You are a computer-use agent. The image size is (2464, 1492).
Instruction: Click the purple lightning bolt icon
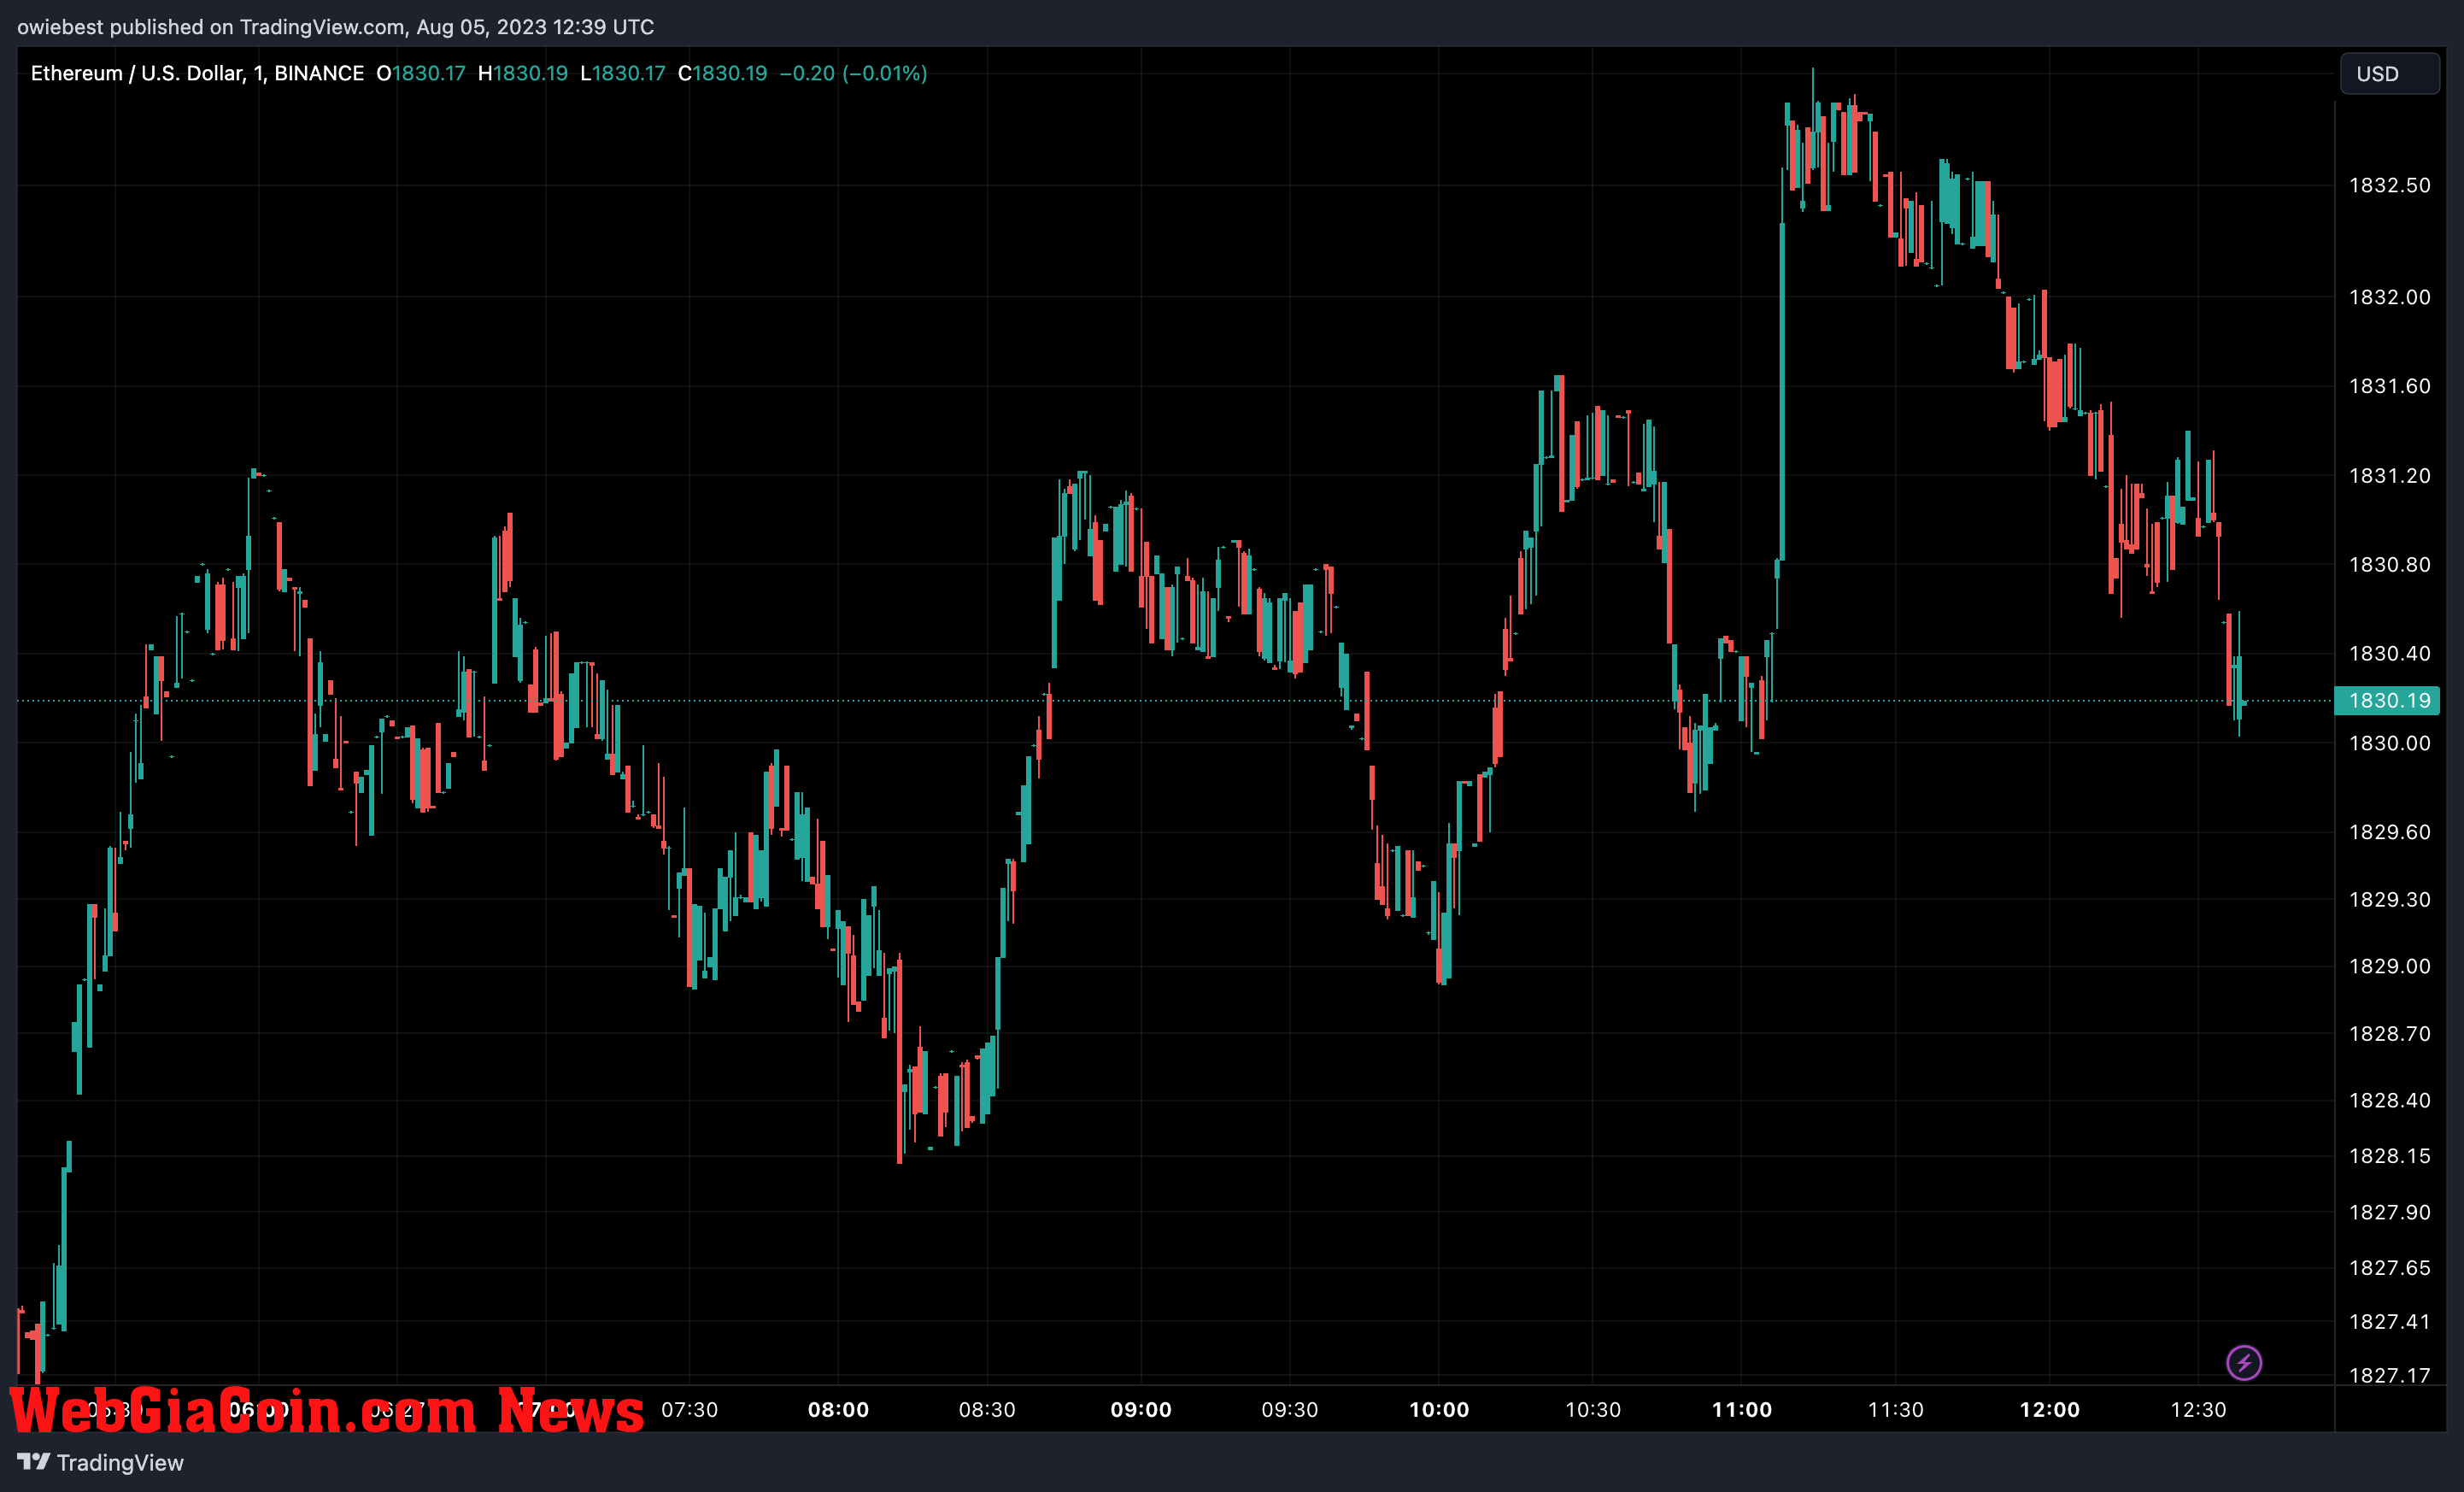pos(2244,1362)
